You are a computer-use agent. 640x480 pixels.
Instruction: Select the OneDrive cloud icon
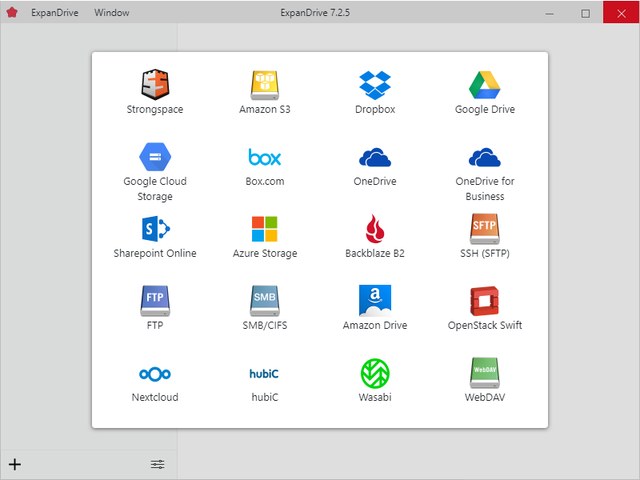pyautogui.click(x=375, y=157)
